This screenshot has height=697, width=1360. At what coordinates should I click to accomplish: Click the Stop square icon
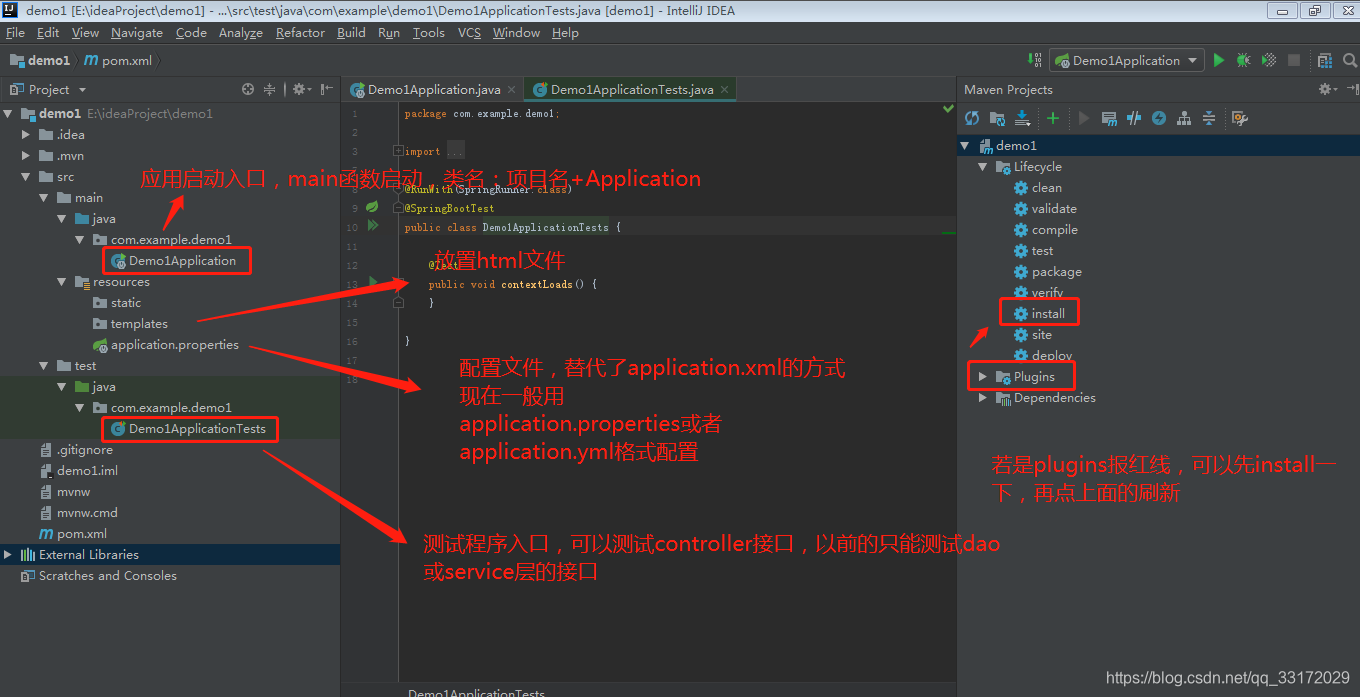tap(1294, 60)
